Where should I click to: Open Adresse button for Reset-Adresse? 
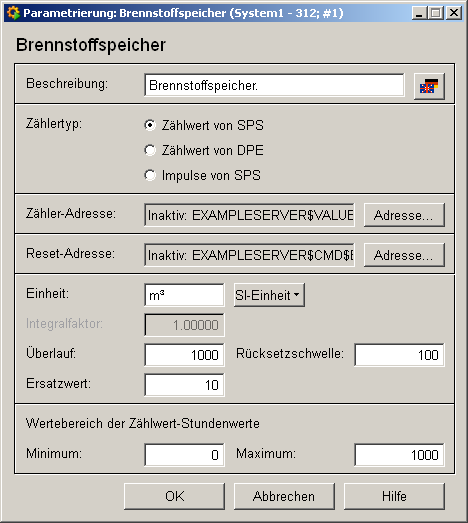click(x=404, y=255)
